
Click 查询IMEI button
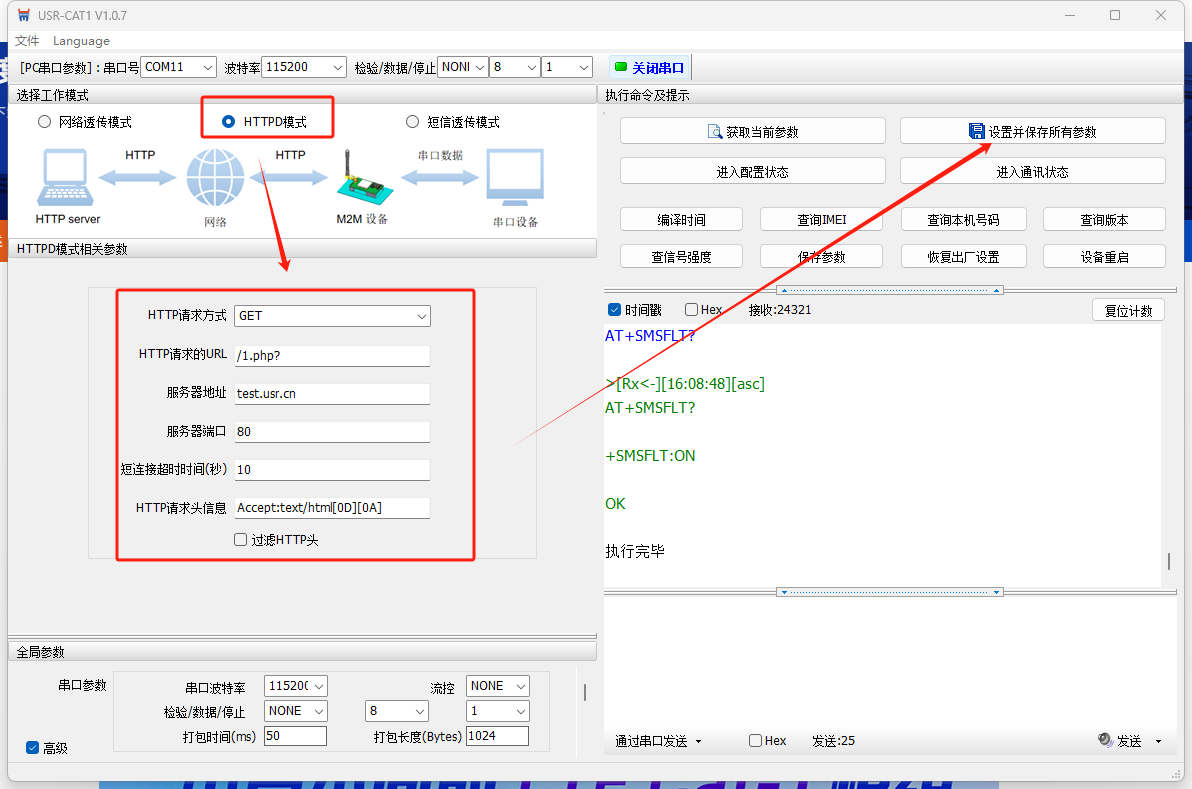(821, 220)
